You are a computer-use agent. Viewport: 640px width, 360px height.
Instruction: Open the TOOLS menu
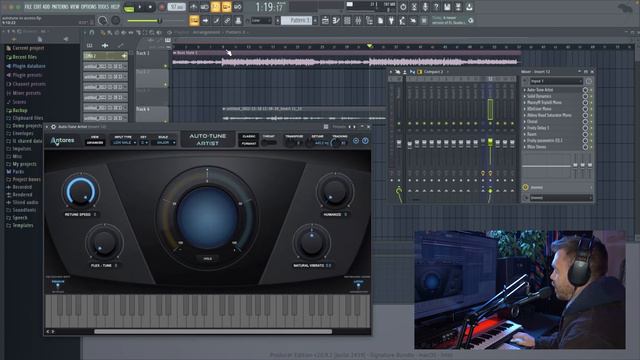(x=104, y=7)
